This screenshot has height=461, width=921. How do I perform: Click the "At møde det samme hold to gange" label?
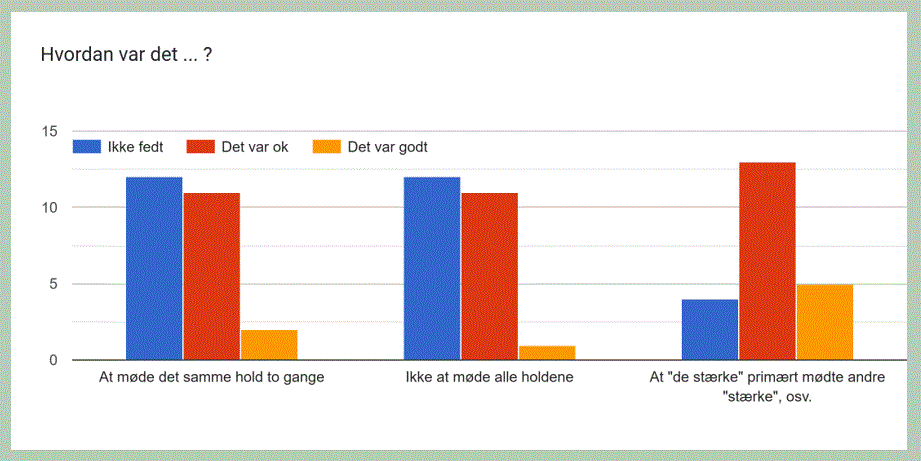211,378
